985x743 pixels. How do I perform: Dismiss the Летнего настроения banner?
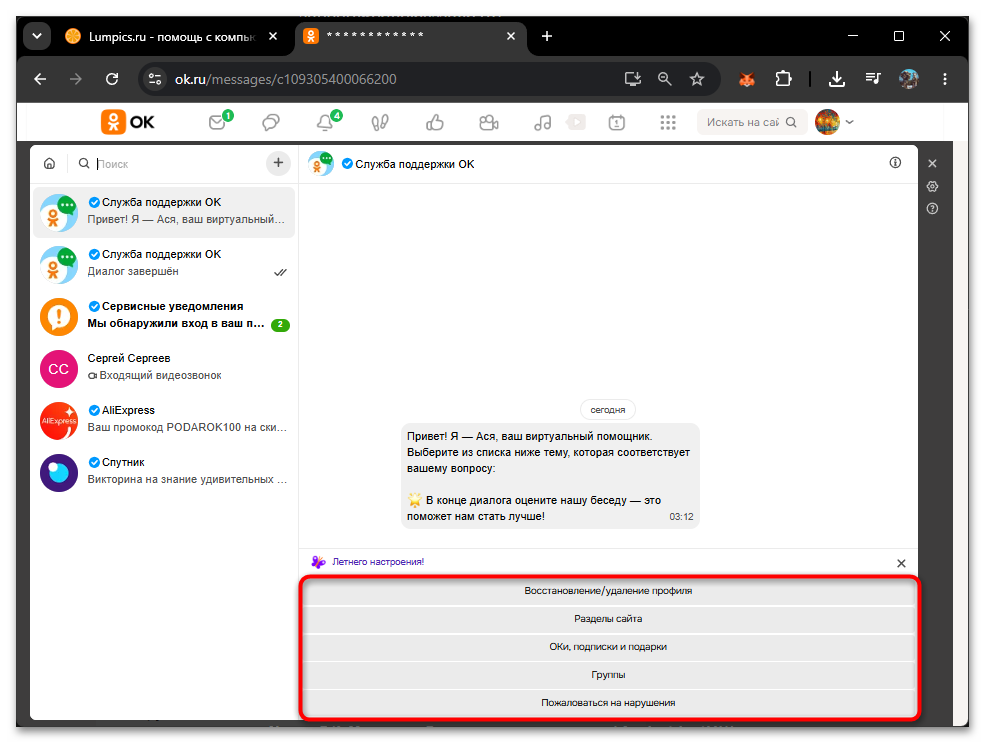[901, 563]
